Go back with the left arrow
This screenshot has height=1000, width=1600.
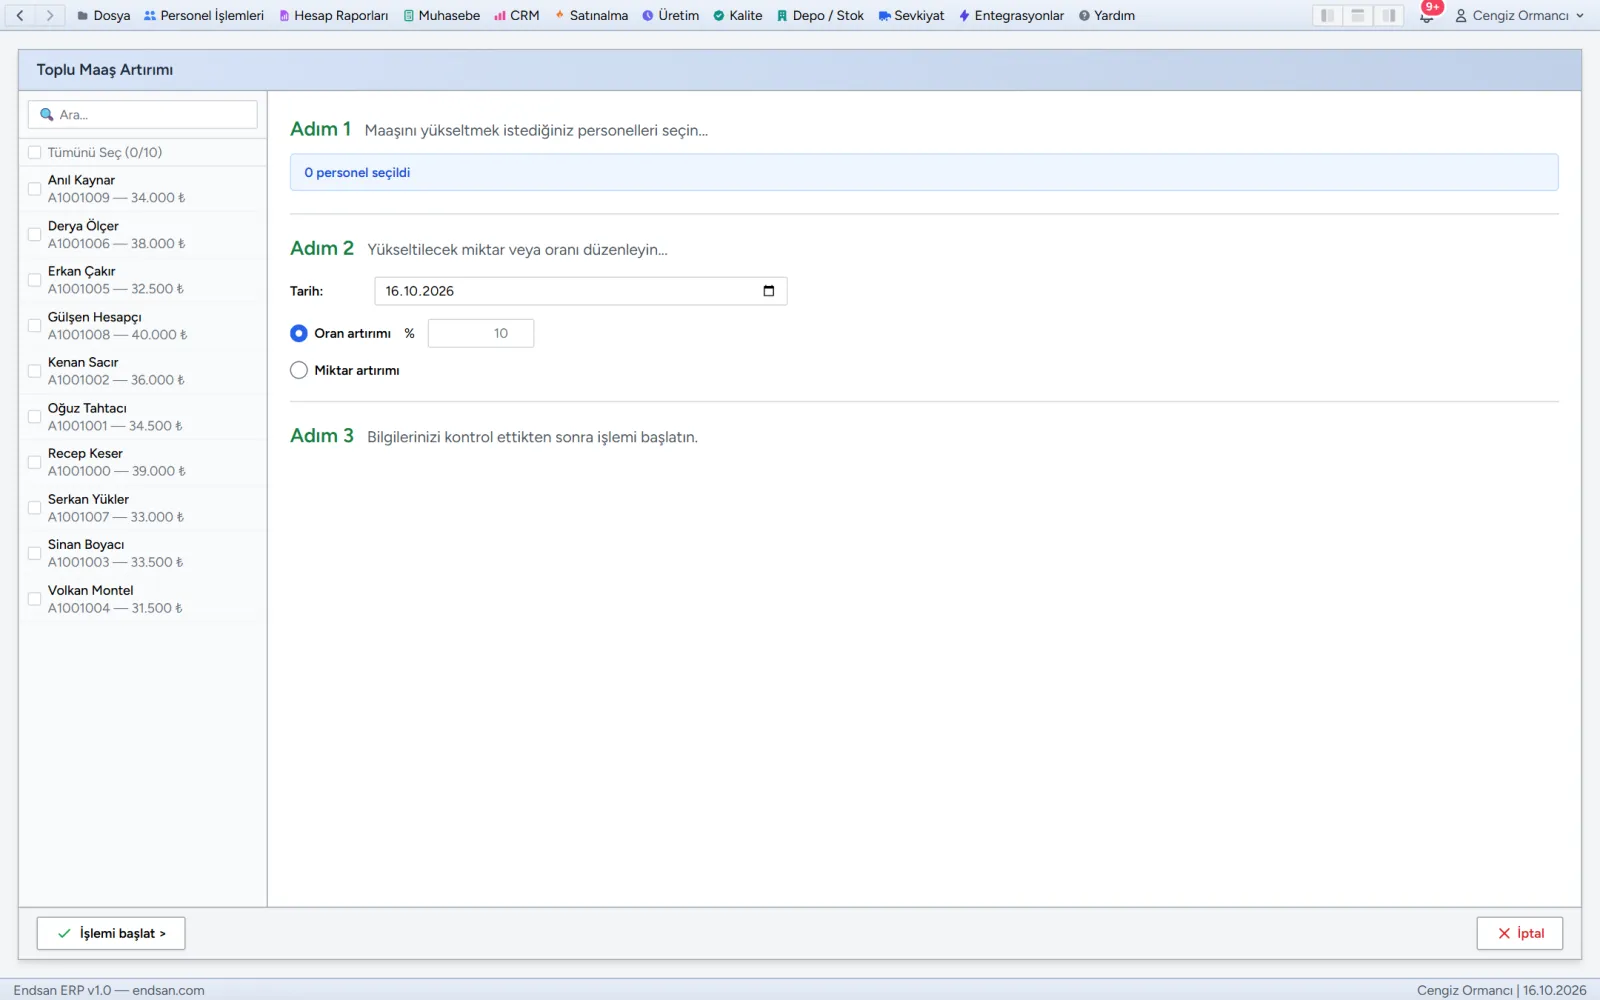pos(20,15)
